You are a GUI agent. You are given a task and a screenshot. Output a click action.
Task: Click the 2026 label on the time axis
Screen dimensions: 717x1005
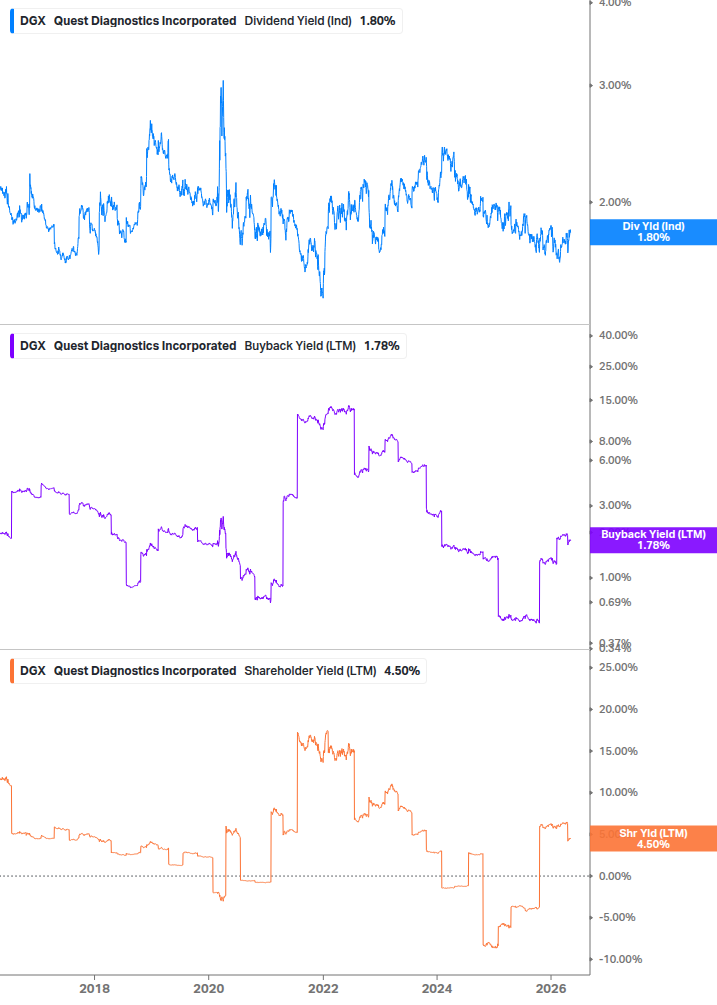pyautogui.click(x=551, y=989)
